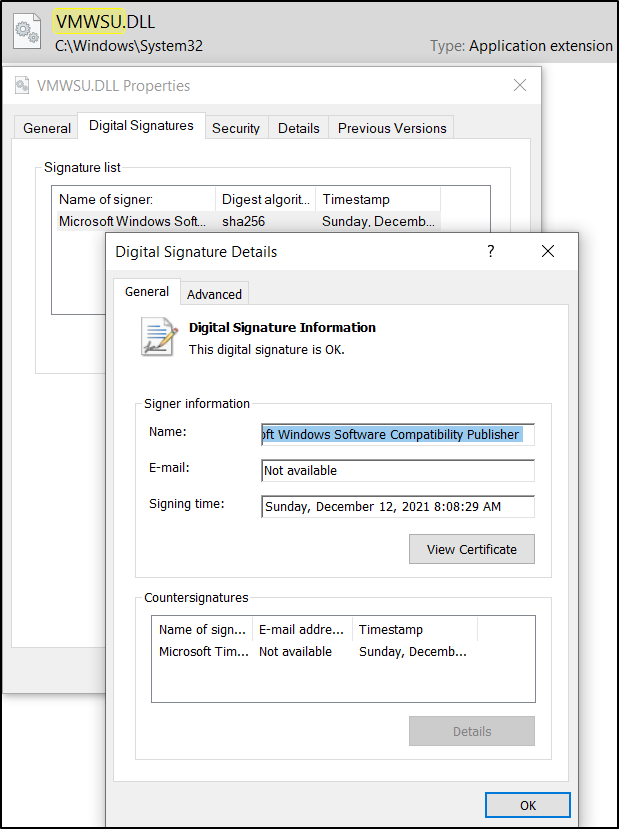The width and height of the screenshot is (619, 829).
Task: Switch to the Previous Versions tab
Action: tap(392, 128)
